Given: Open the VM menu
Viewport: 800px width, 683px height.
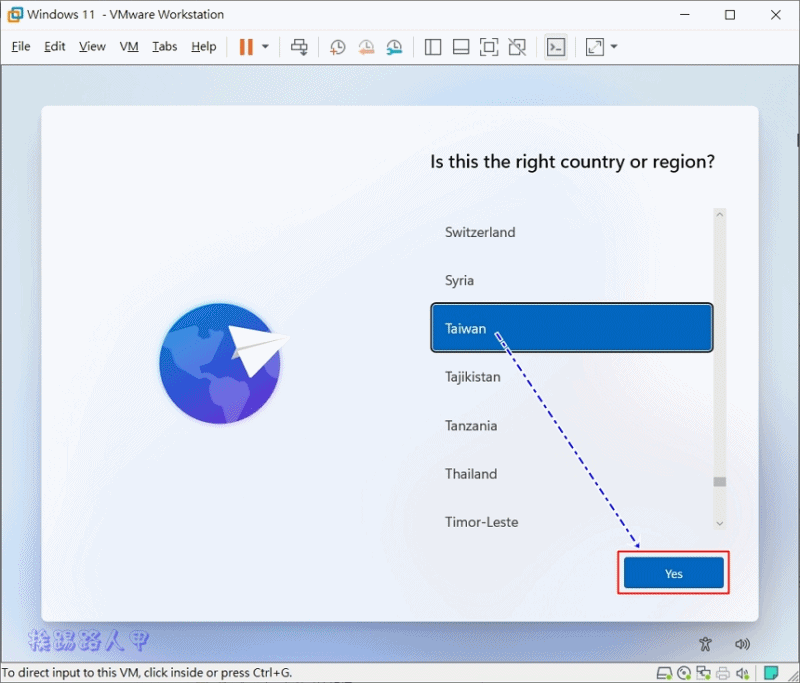Looking at the screenshot, I should click(129, 47).
